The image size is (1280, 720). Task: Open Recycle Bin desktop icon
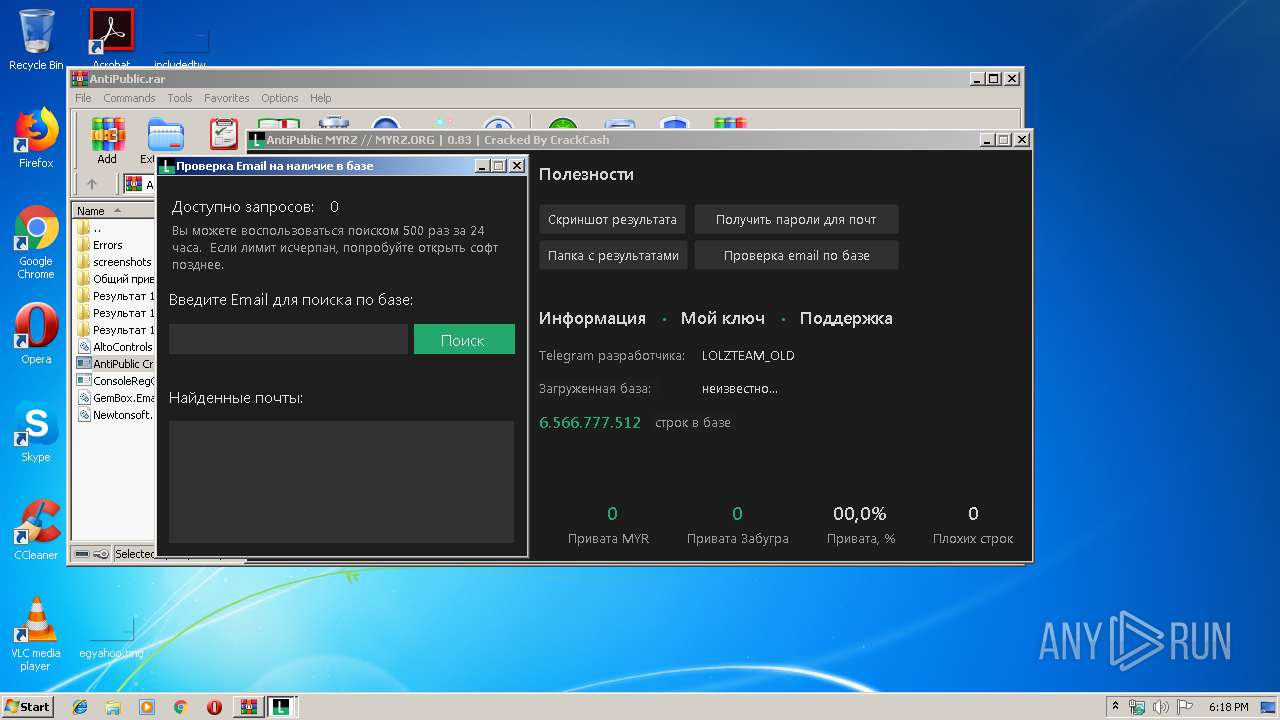point(36,40)
